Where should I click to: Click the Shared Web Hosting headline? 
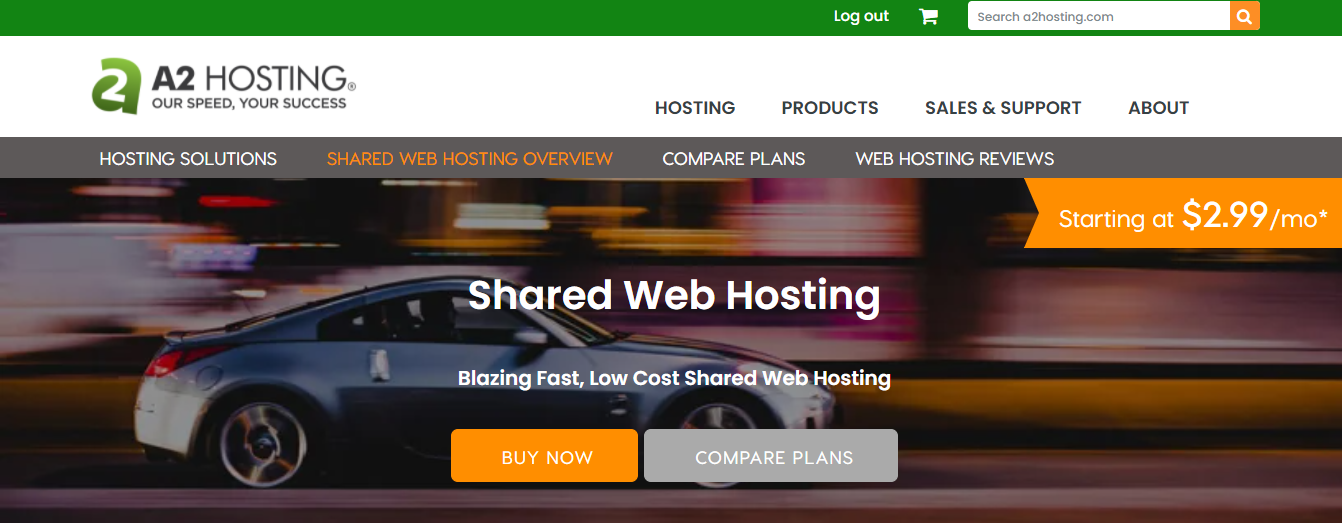pyautogui.click(x=674, y=295)
